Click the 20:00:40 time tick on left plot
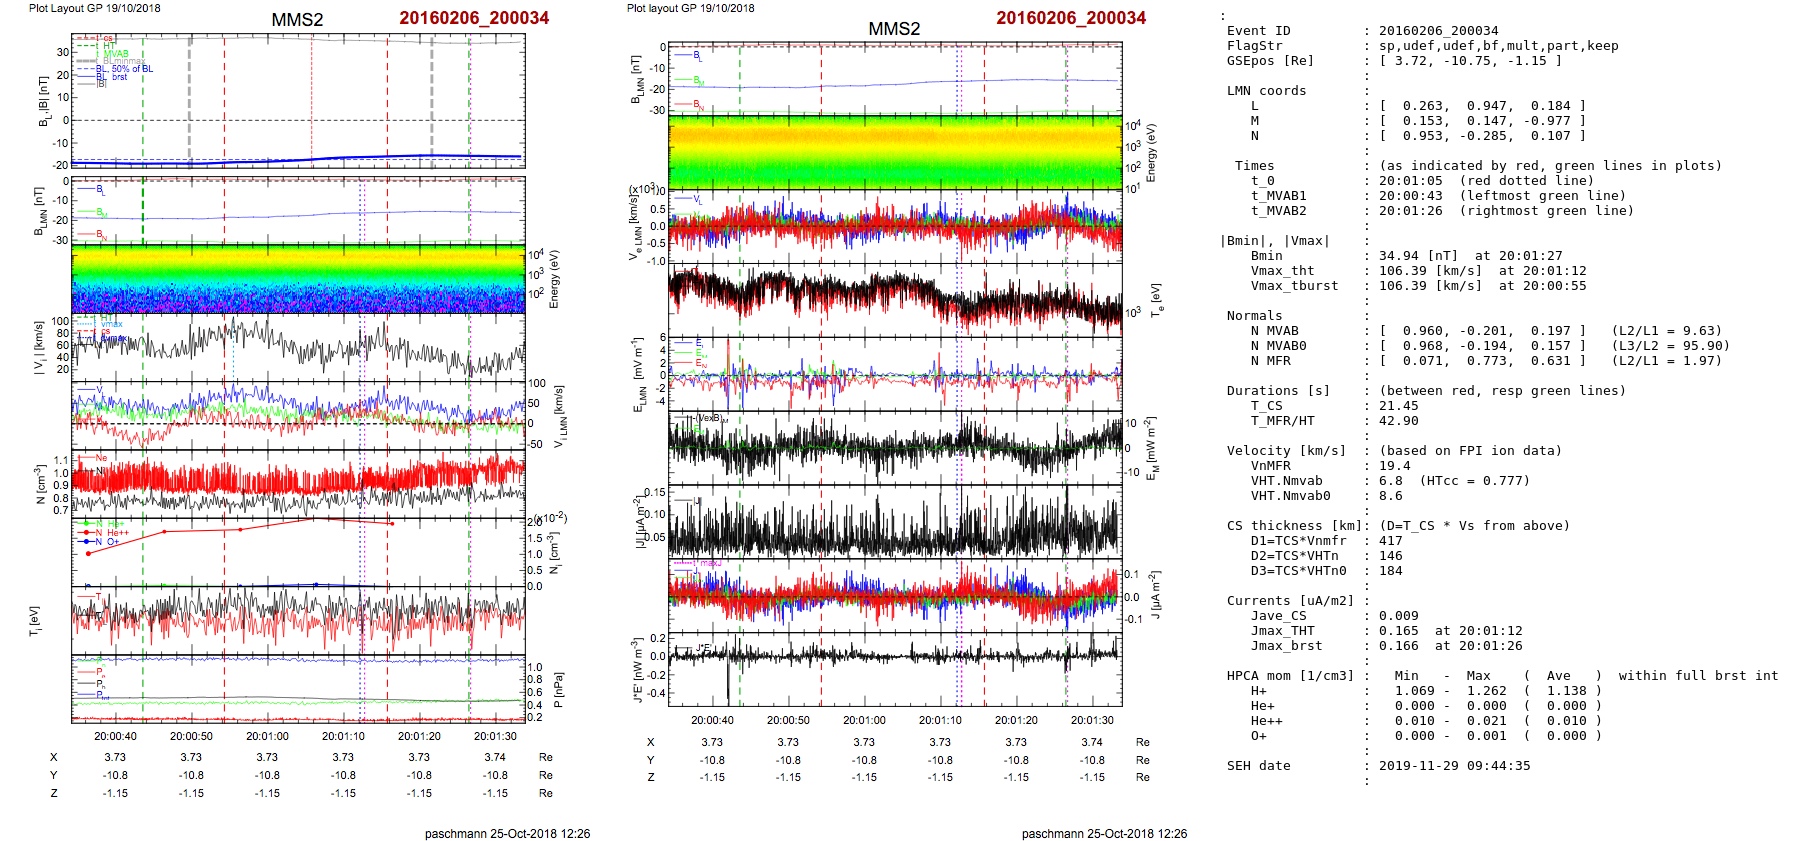Image resolution: width=1804 pixels, height=841 pixels. click(115, 736)
